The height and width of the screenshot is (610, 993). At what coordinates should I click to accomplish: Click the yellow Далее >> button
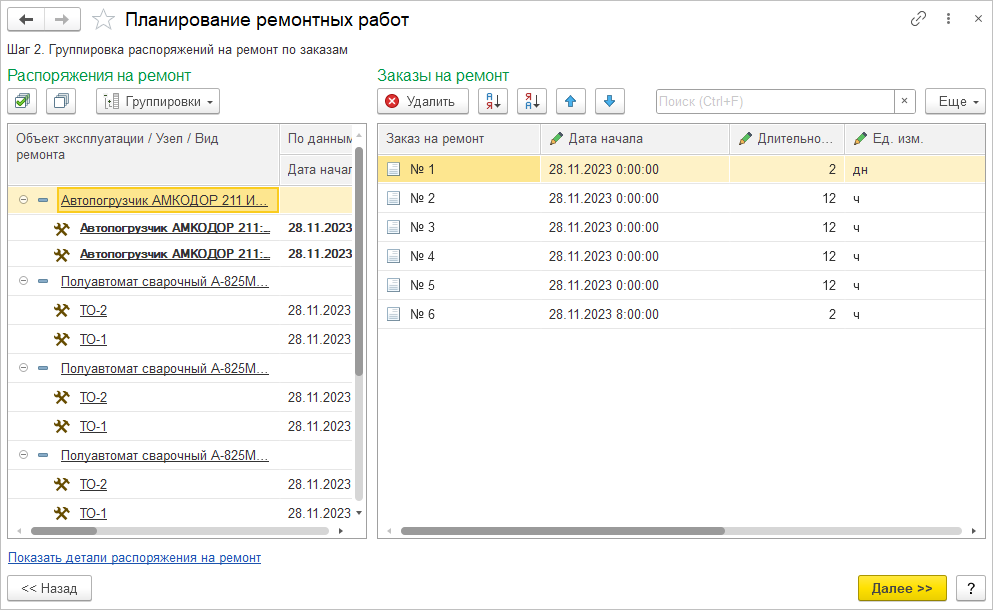pyautogui.click(x=902, y=588)
